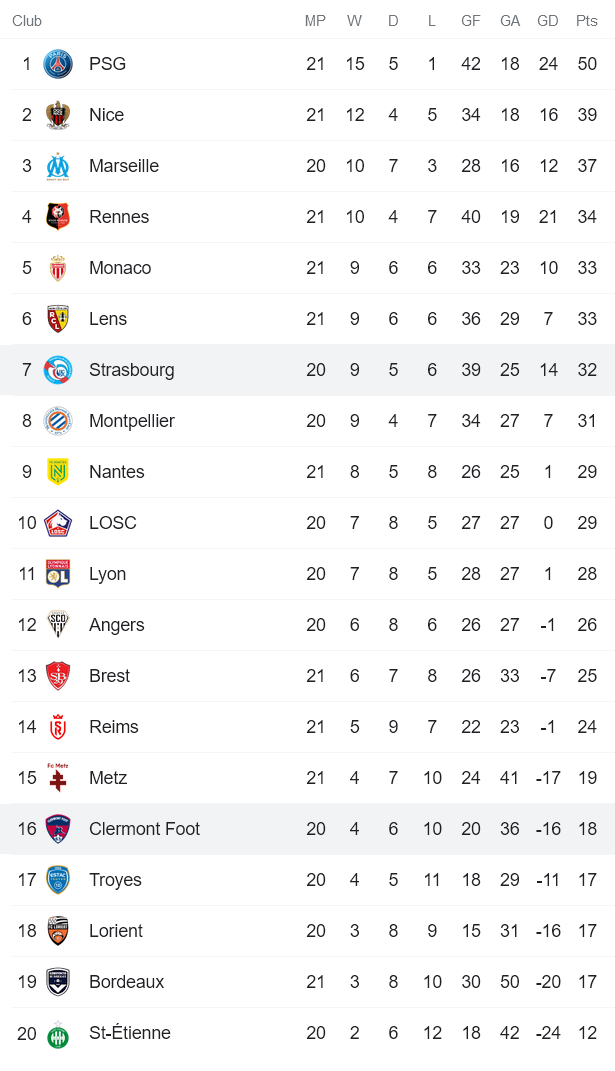Viewport: 615px width, 1071px height.
Task: Click the Marseille club logo
Action: coord(58,166)
